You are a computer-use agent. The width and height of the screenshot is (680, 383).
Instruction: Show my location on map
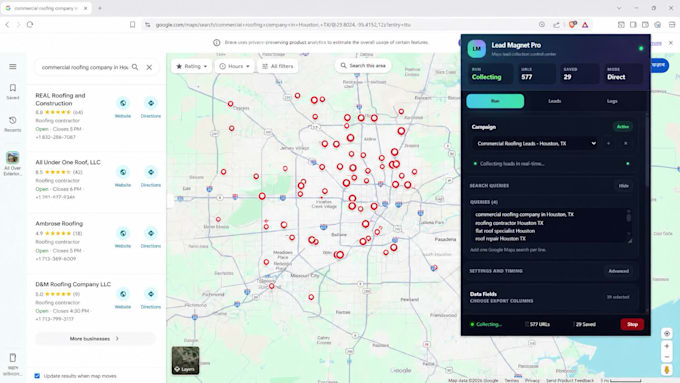point(667,334)
